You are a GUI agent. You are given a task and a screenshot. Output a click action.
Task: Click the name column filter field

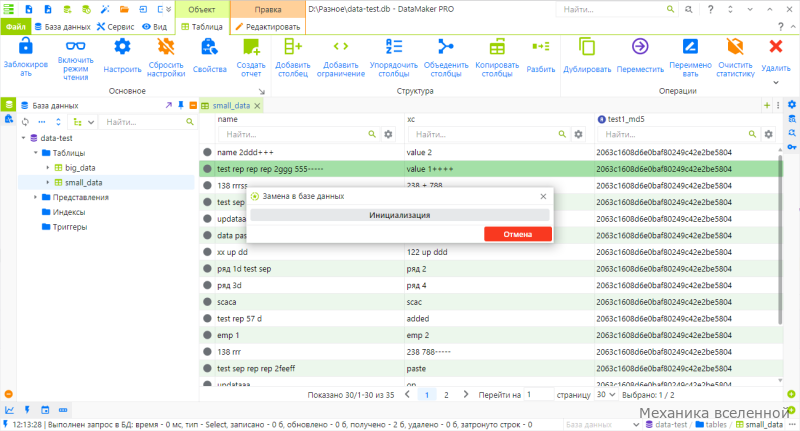(297, 134)
